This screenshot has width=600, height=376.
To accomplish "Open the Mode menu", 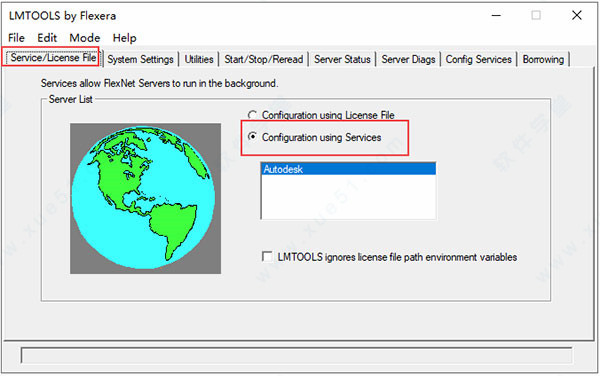I will pos(85,38).
